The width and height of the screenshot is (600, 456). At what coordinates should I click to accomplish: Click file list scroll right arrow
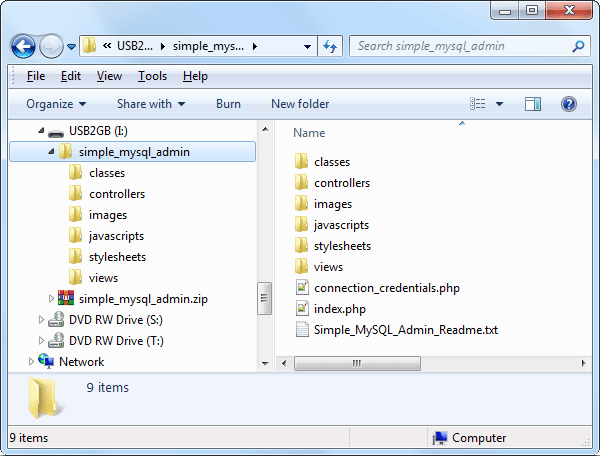[x=583, y=363]
